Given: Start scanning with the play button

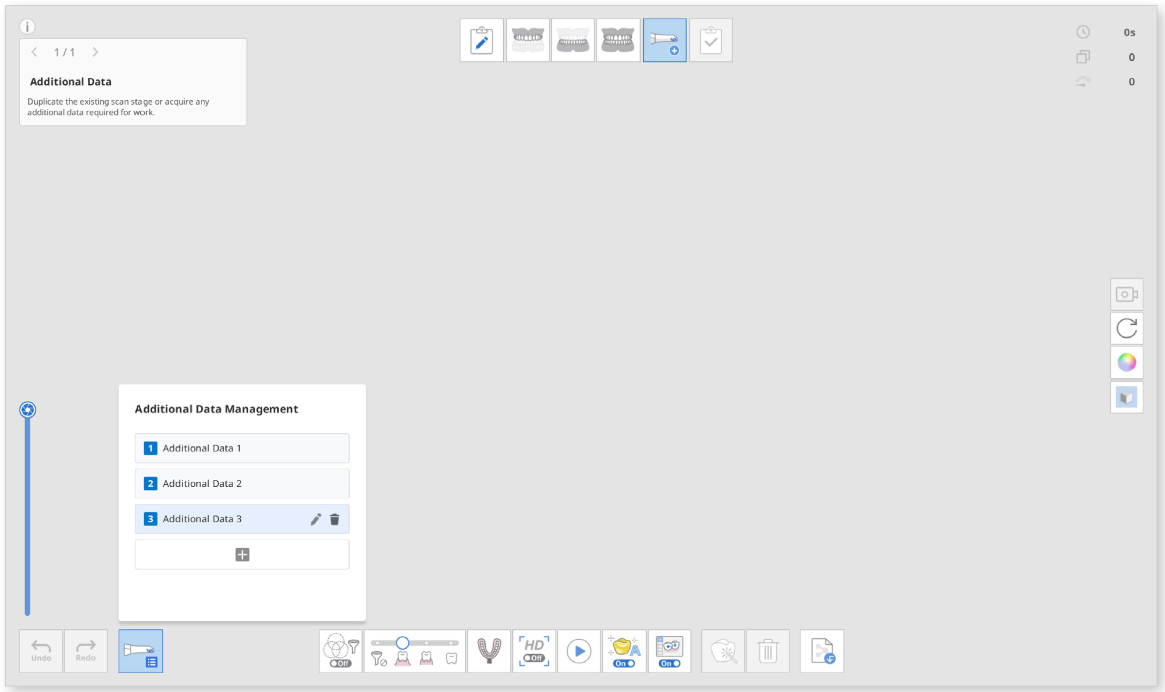Looking at the screenshot, I should pos(579,651).
